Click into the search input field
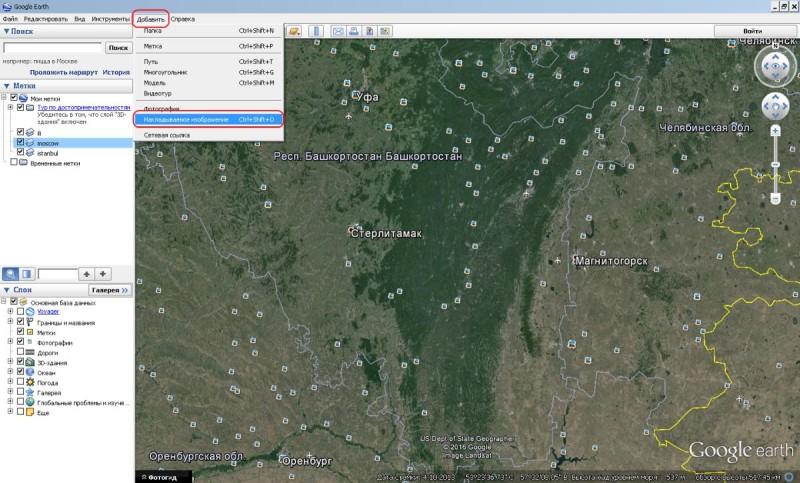Screen dimensions: 800x483 click(53, 47)
